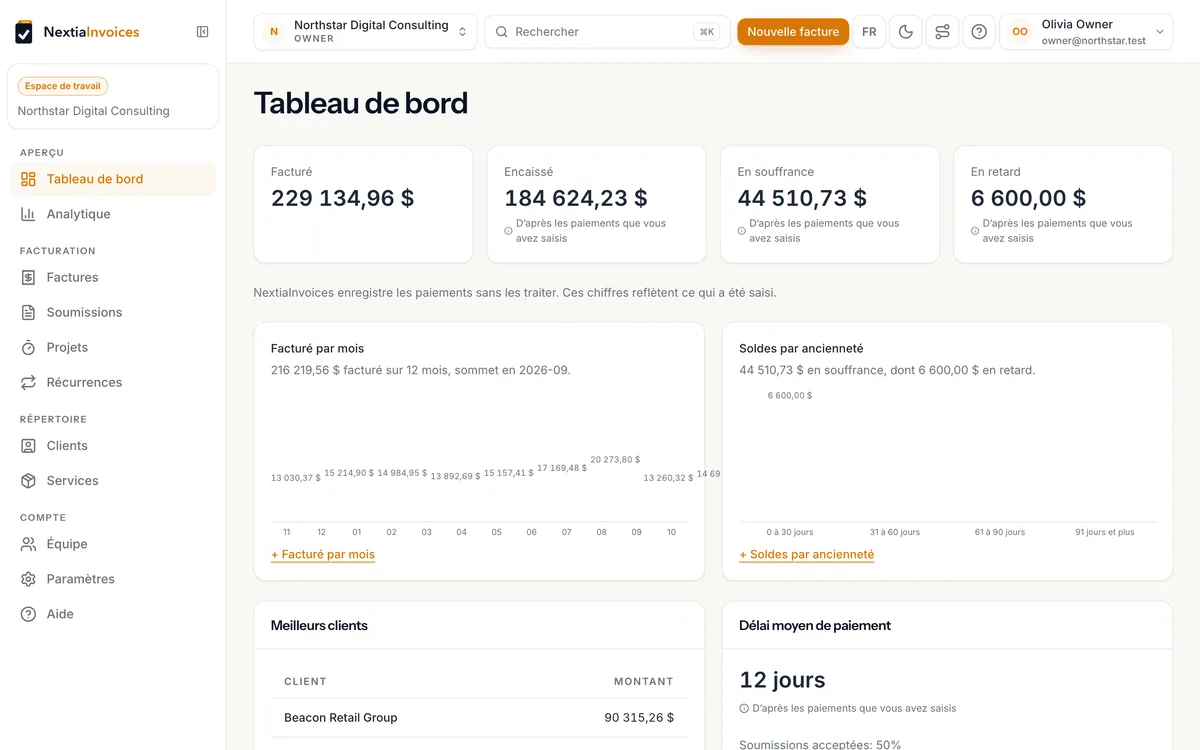Viewport: 1200px width, 750px height.
Task: Click the 12 jours payment delay value
Action: click(782, 680)
